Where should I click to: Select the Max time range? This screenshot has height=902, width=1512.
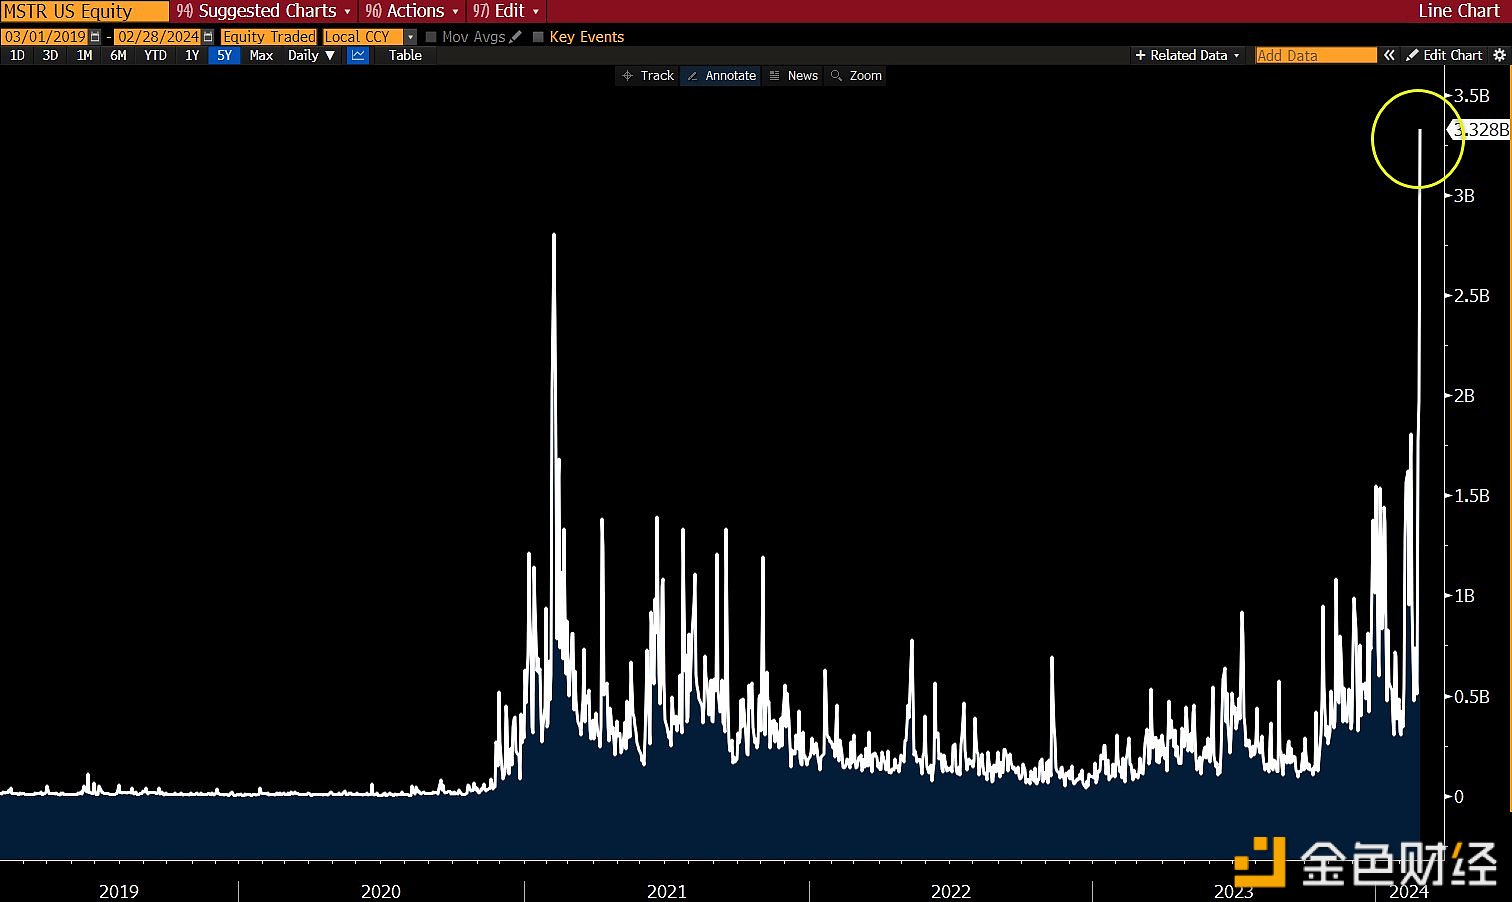click(261, 56)
